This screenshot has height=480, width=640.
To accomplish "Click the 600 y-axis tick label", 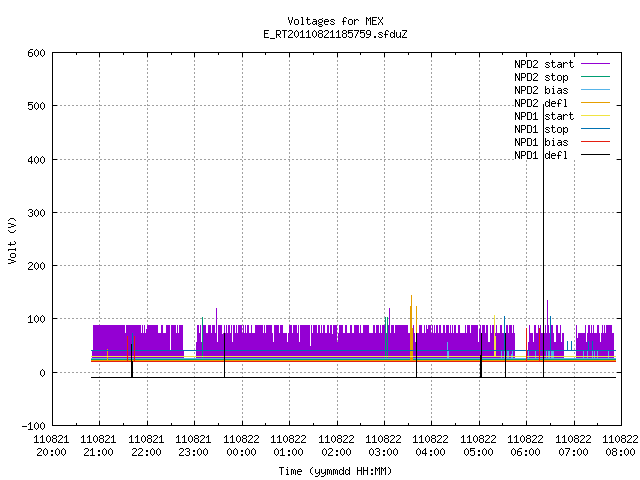I will [x=36, y=53].
